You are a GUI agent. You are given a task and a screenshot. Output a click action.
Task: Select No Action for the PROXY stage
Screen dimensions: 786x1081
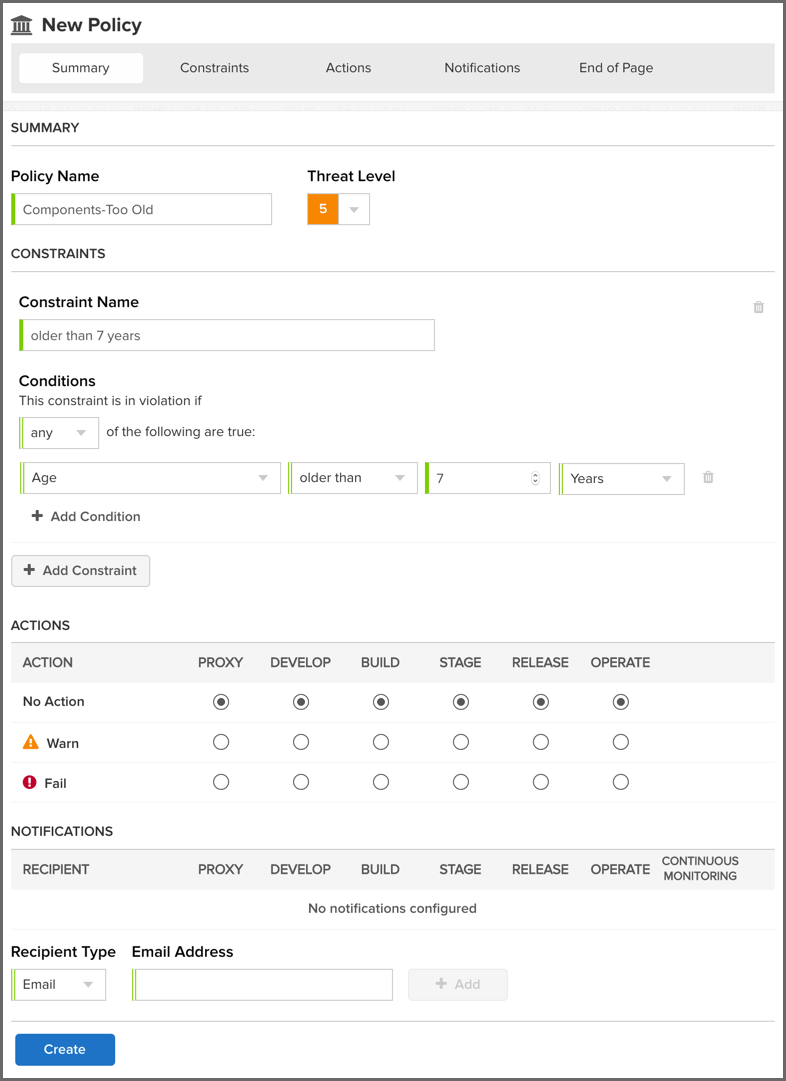[x=220, y=701]
